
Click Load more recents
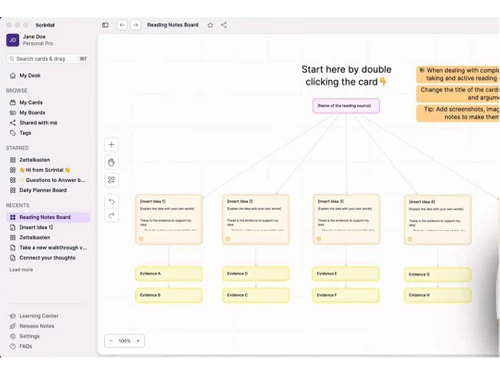click(21, 270)
